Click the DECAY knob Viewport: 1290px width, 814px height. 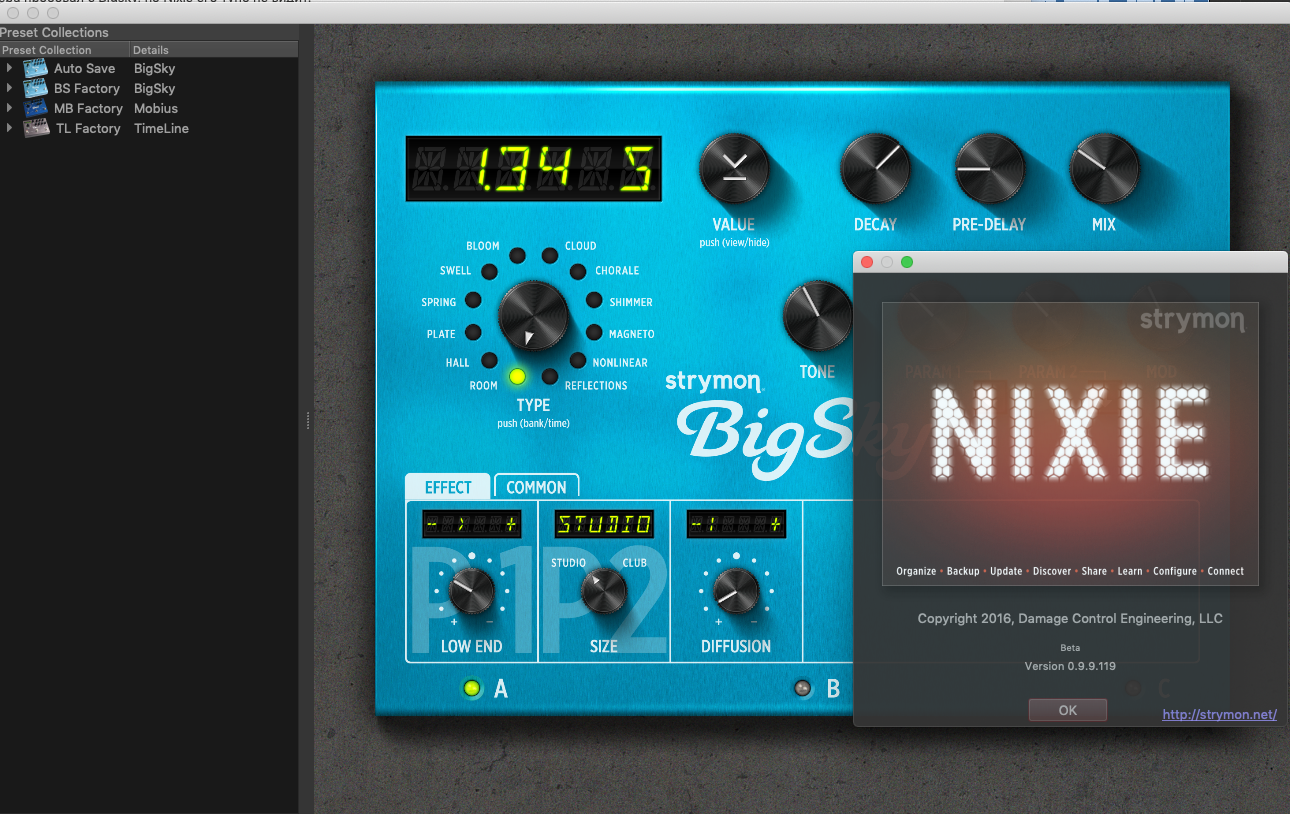pyautogui.click(x=875, y=166)
